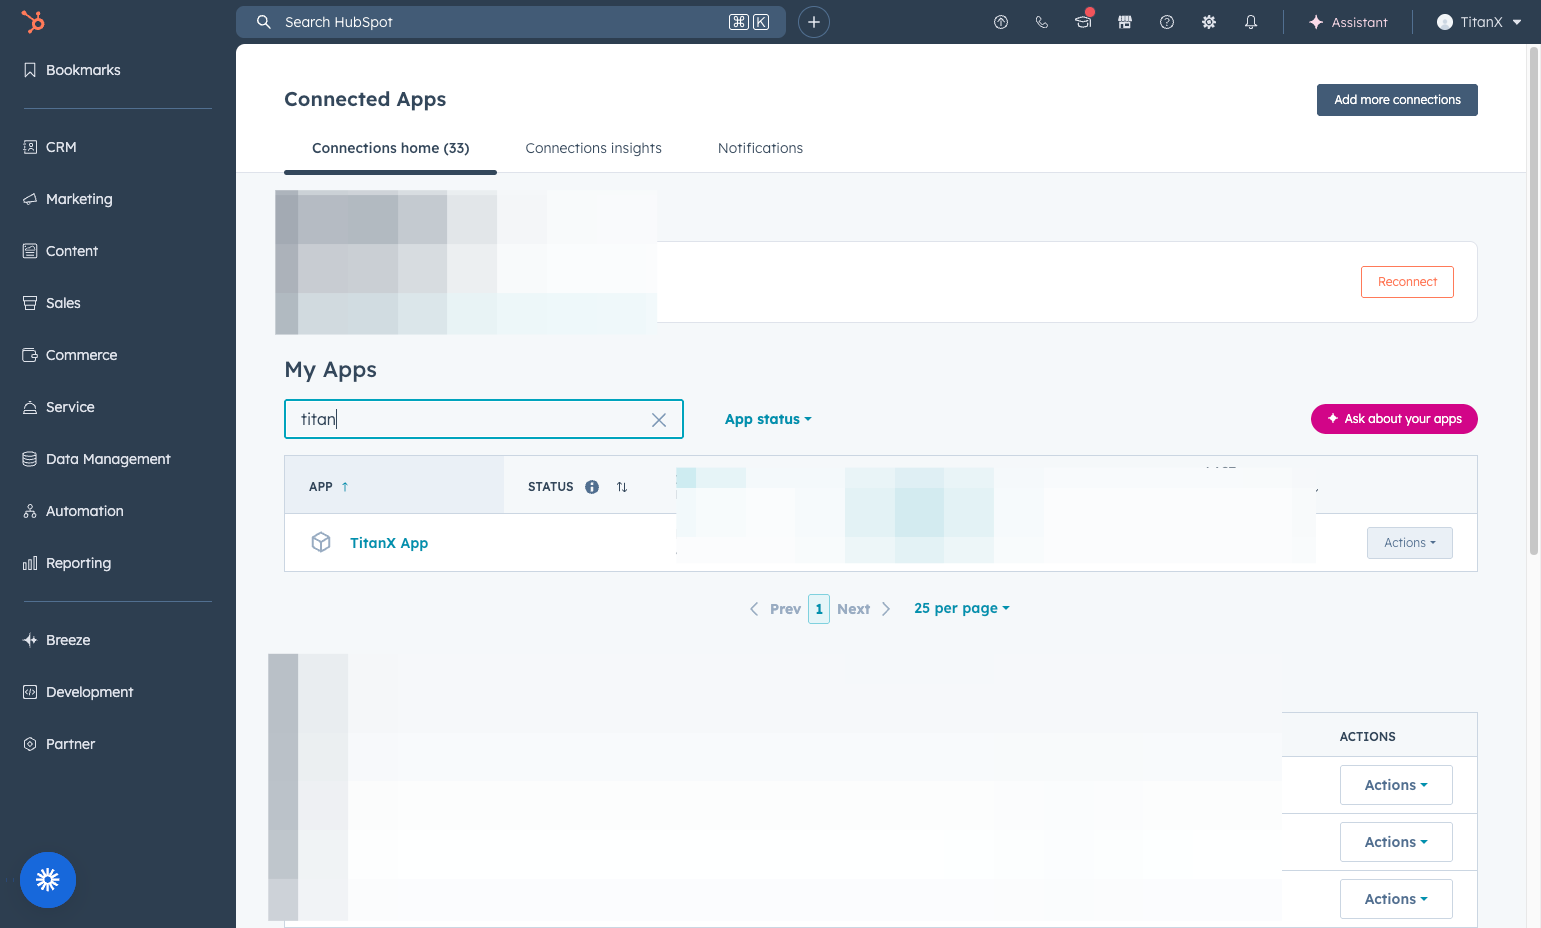Sort the table by STATUS arrows
The image size is (1541, 928).
coord(622,487)
